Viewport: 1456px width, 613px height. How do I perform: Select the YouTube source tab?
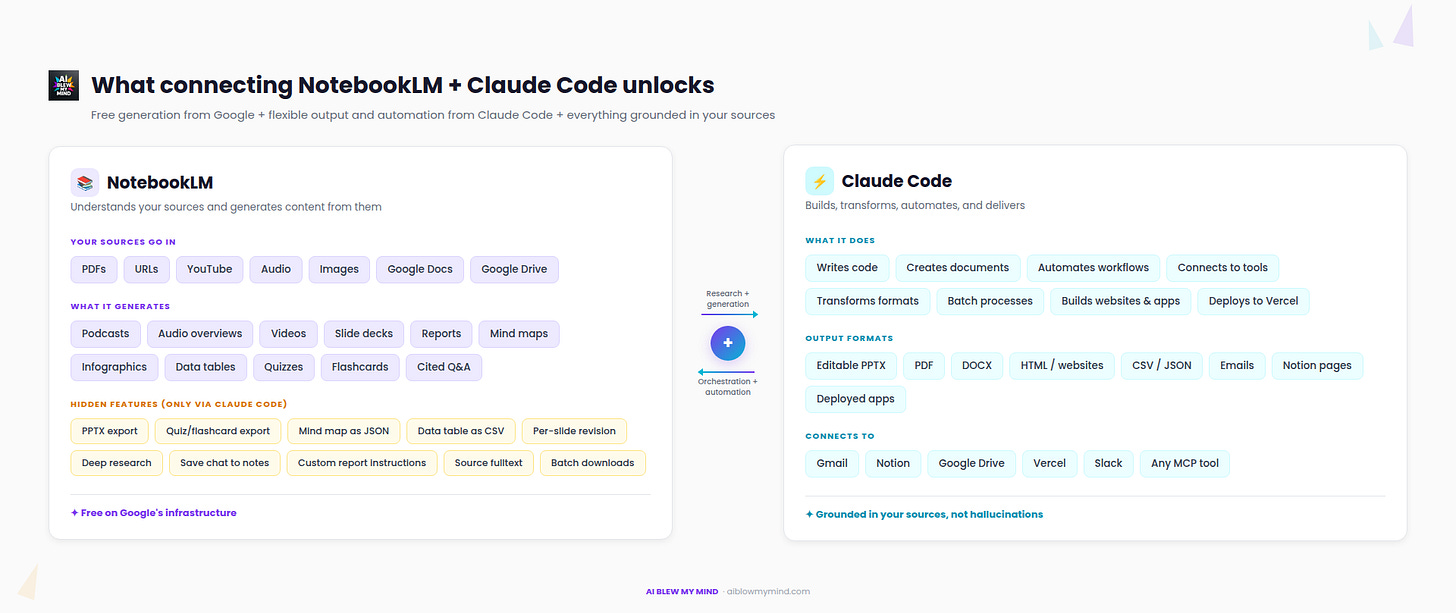[x=209, y=269]
